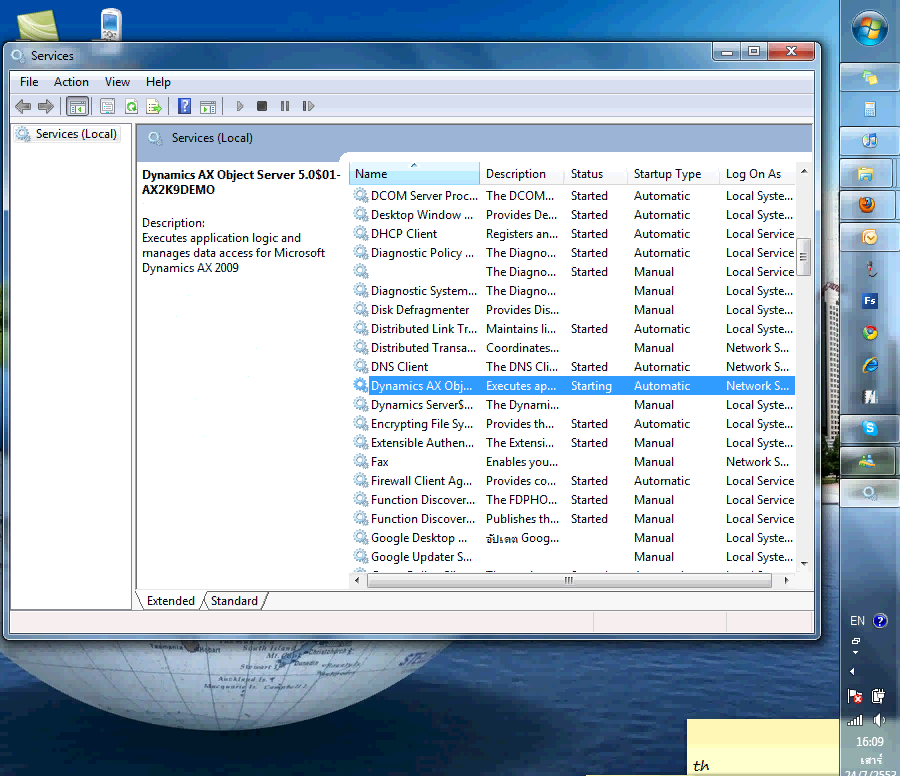Pause the selected service
900x776 pixels.
(285, 106)
